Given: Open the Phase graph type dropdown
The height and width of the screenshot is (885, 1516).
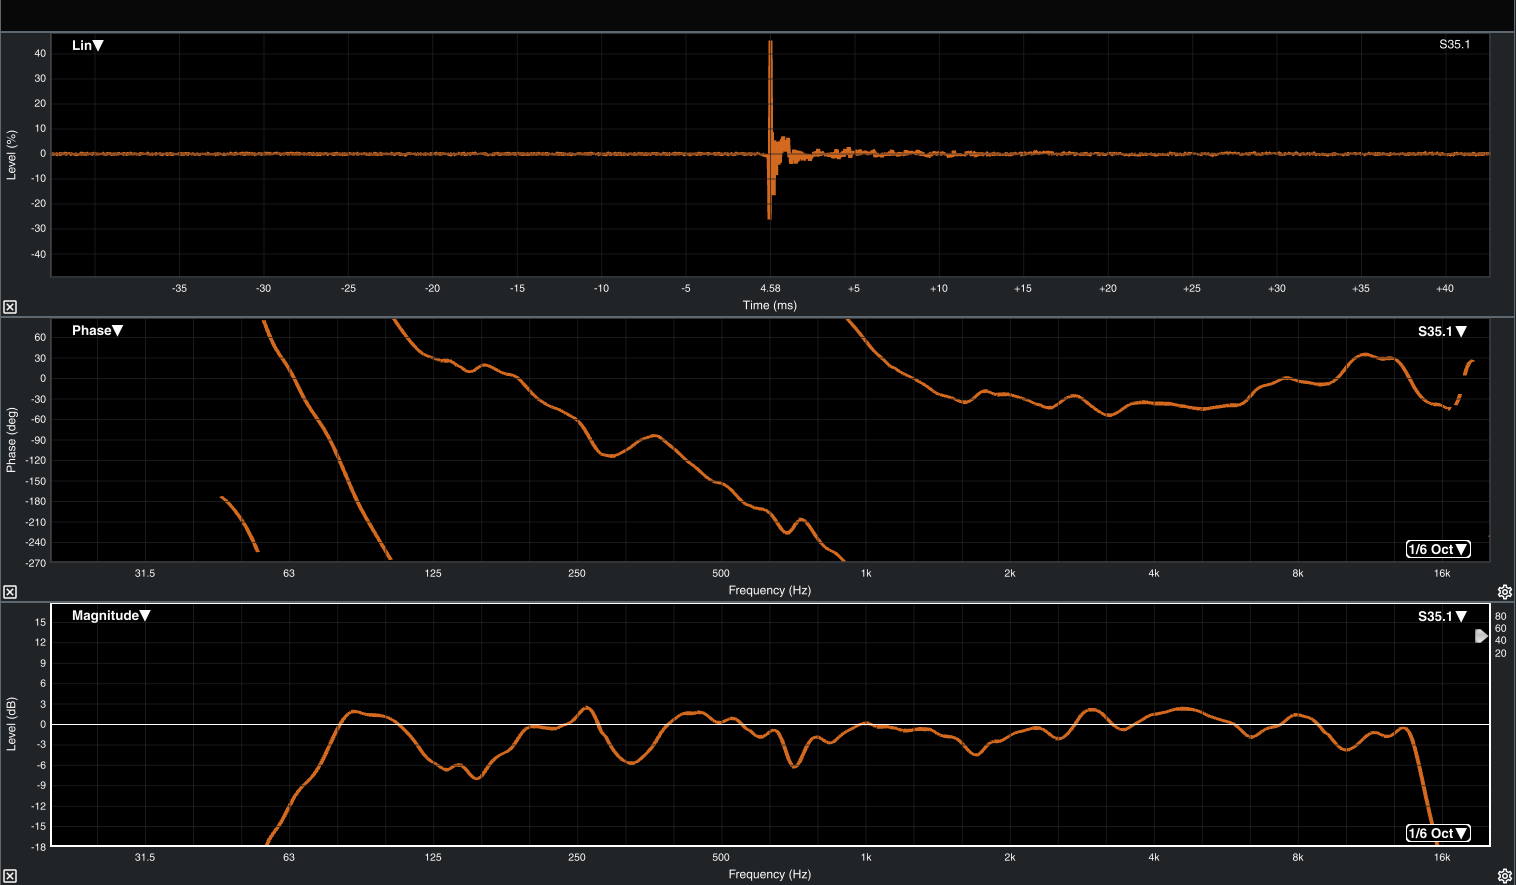Looking at the screenshot, I should click(97, 331).
